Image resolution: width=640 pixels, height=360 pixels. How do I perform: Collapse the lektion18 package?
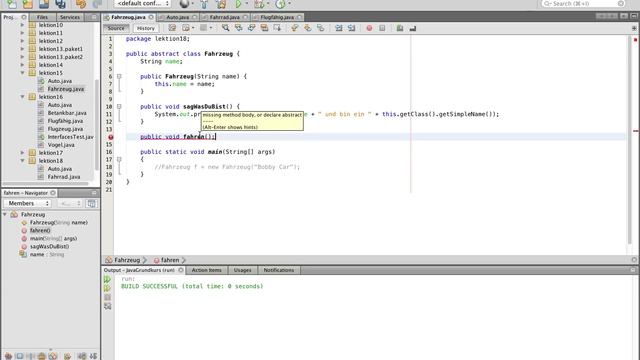tap(22, 161)
